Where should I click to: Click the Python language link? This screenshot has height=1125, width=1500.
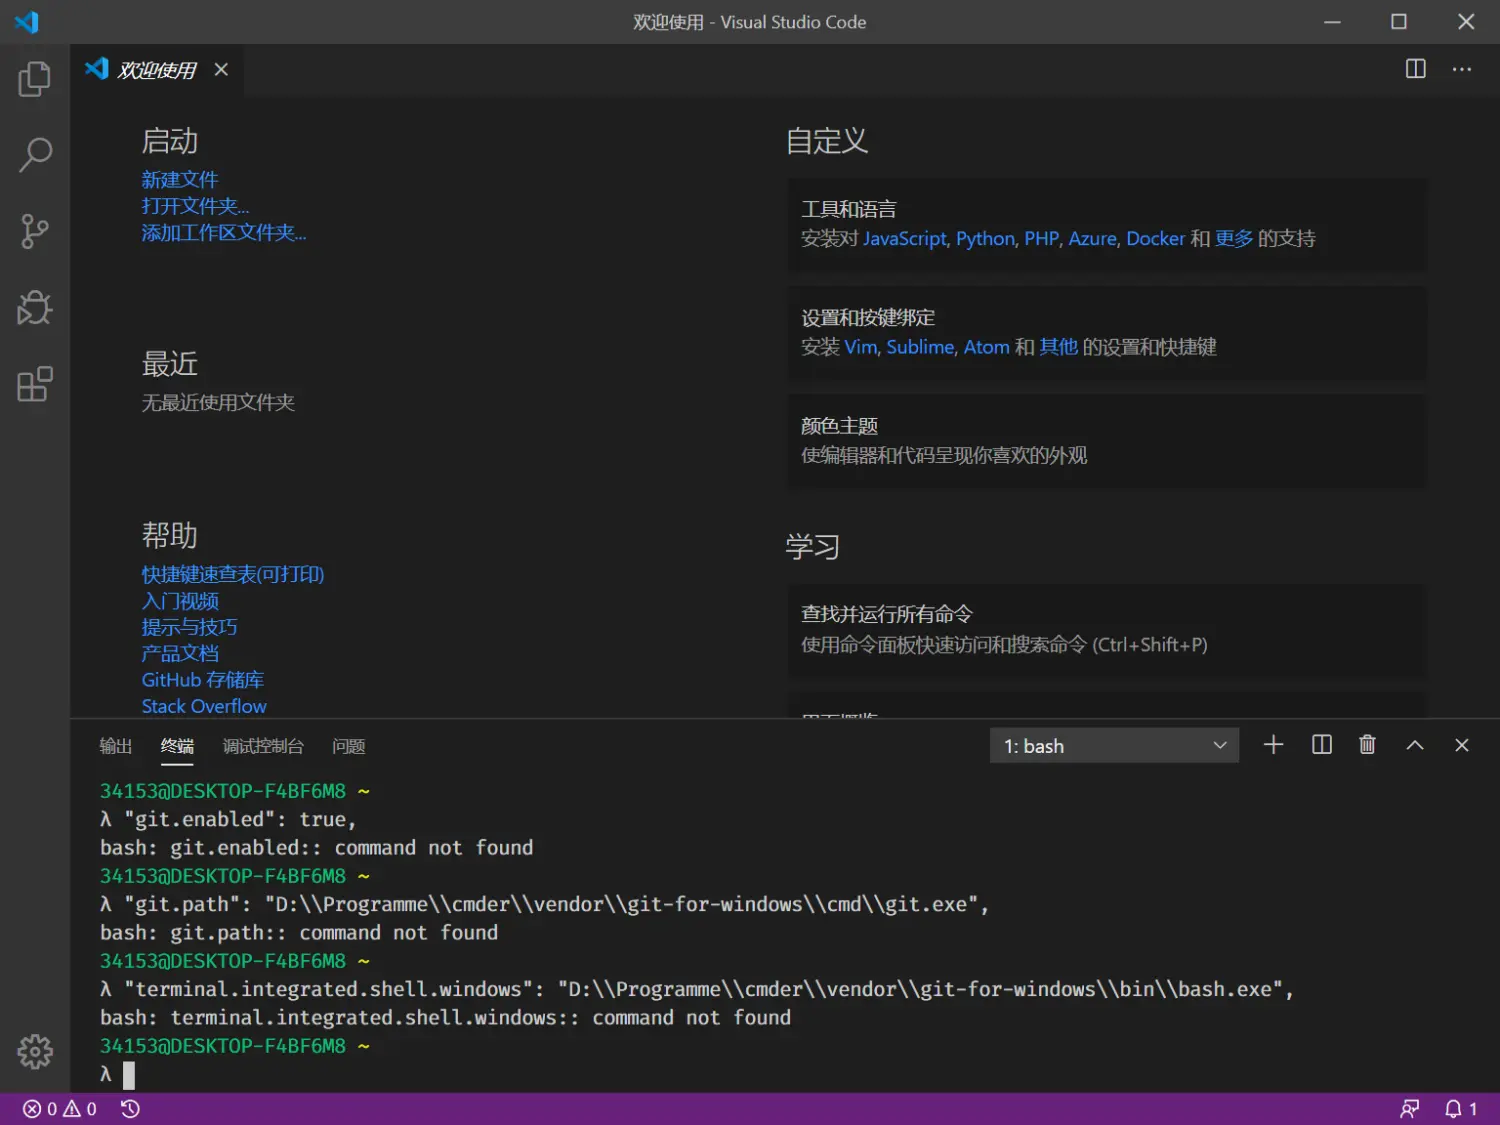tap(985, 239)
